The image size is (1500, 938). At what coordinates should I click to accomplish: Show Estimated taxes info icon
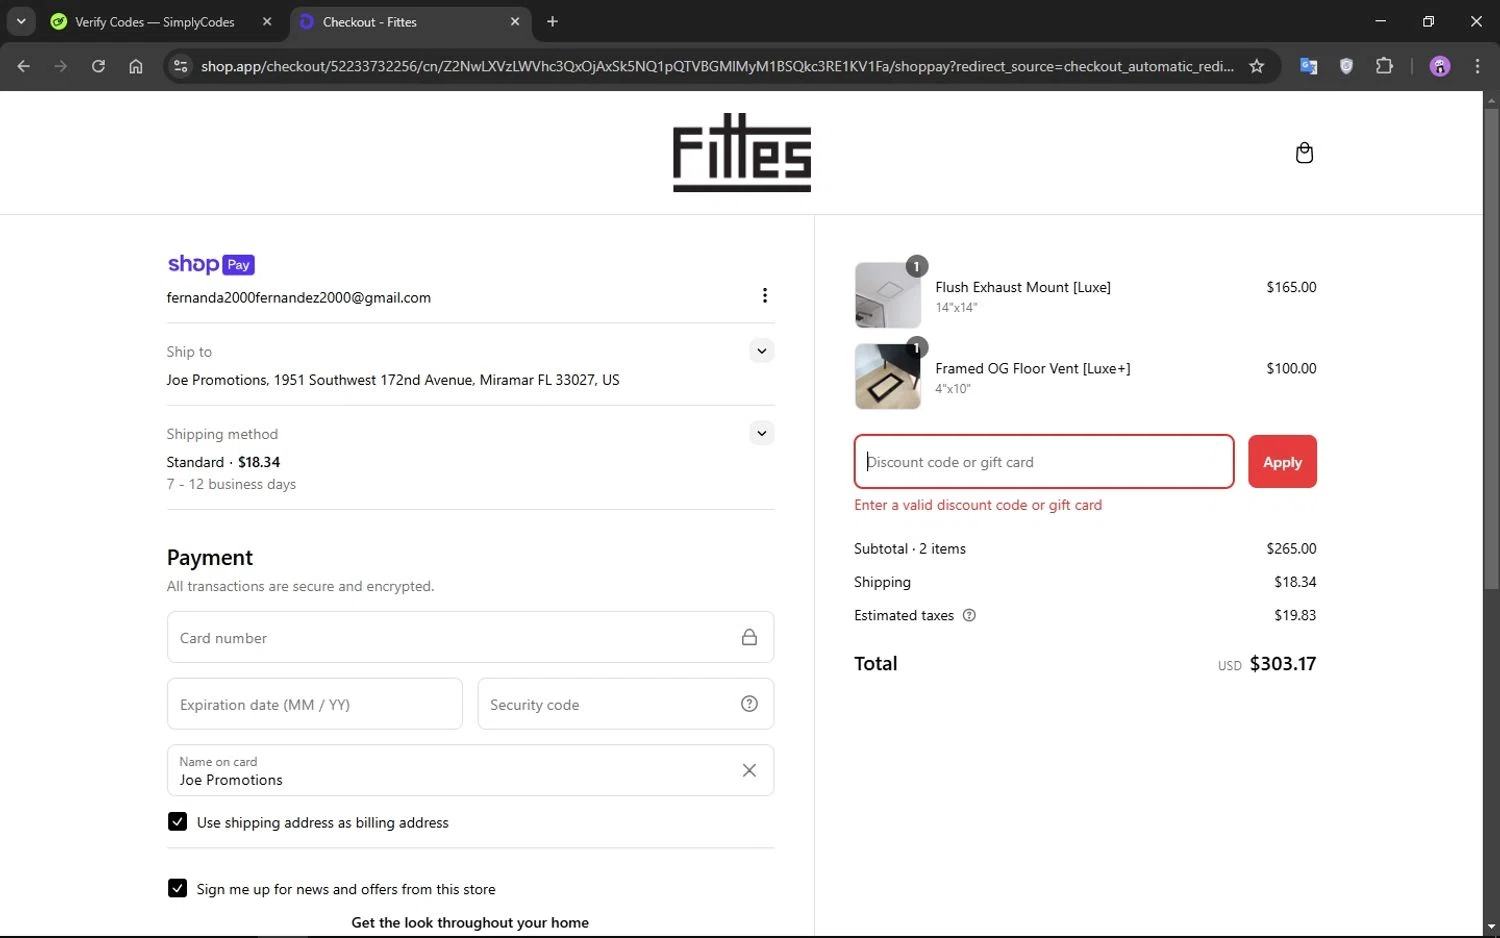point(969,615)
